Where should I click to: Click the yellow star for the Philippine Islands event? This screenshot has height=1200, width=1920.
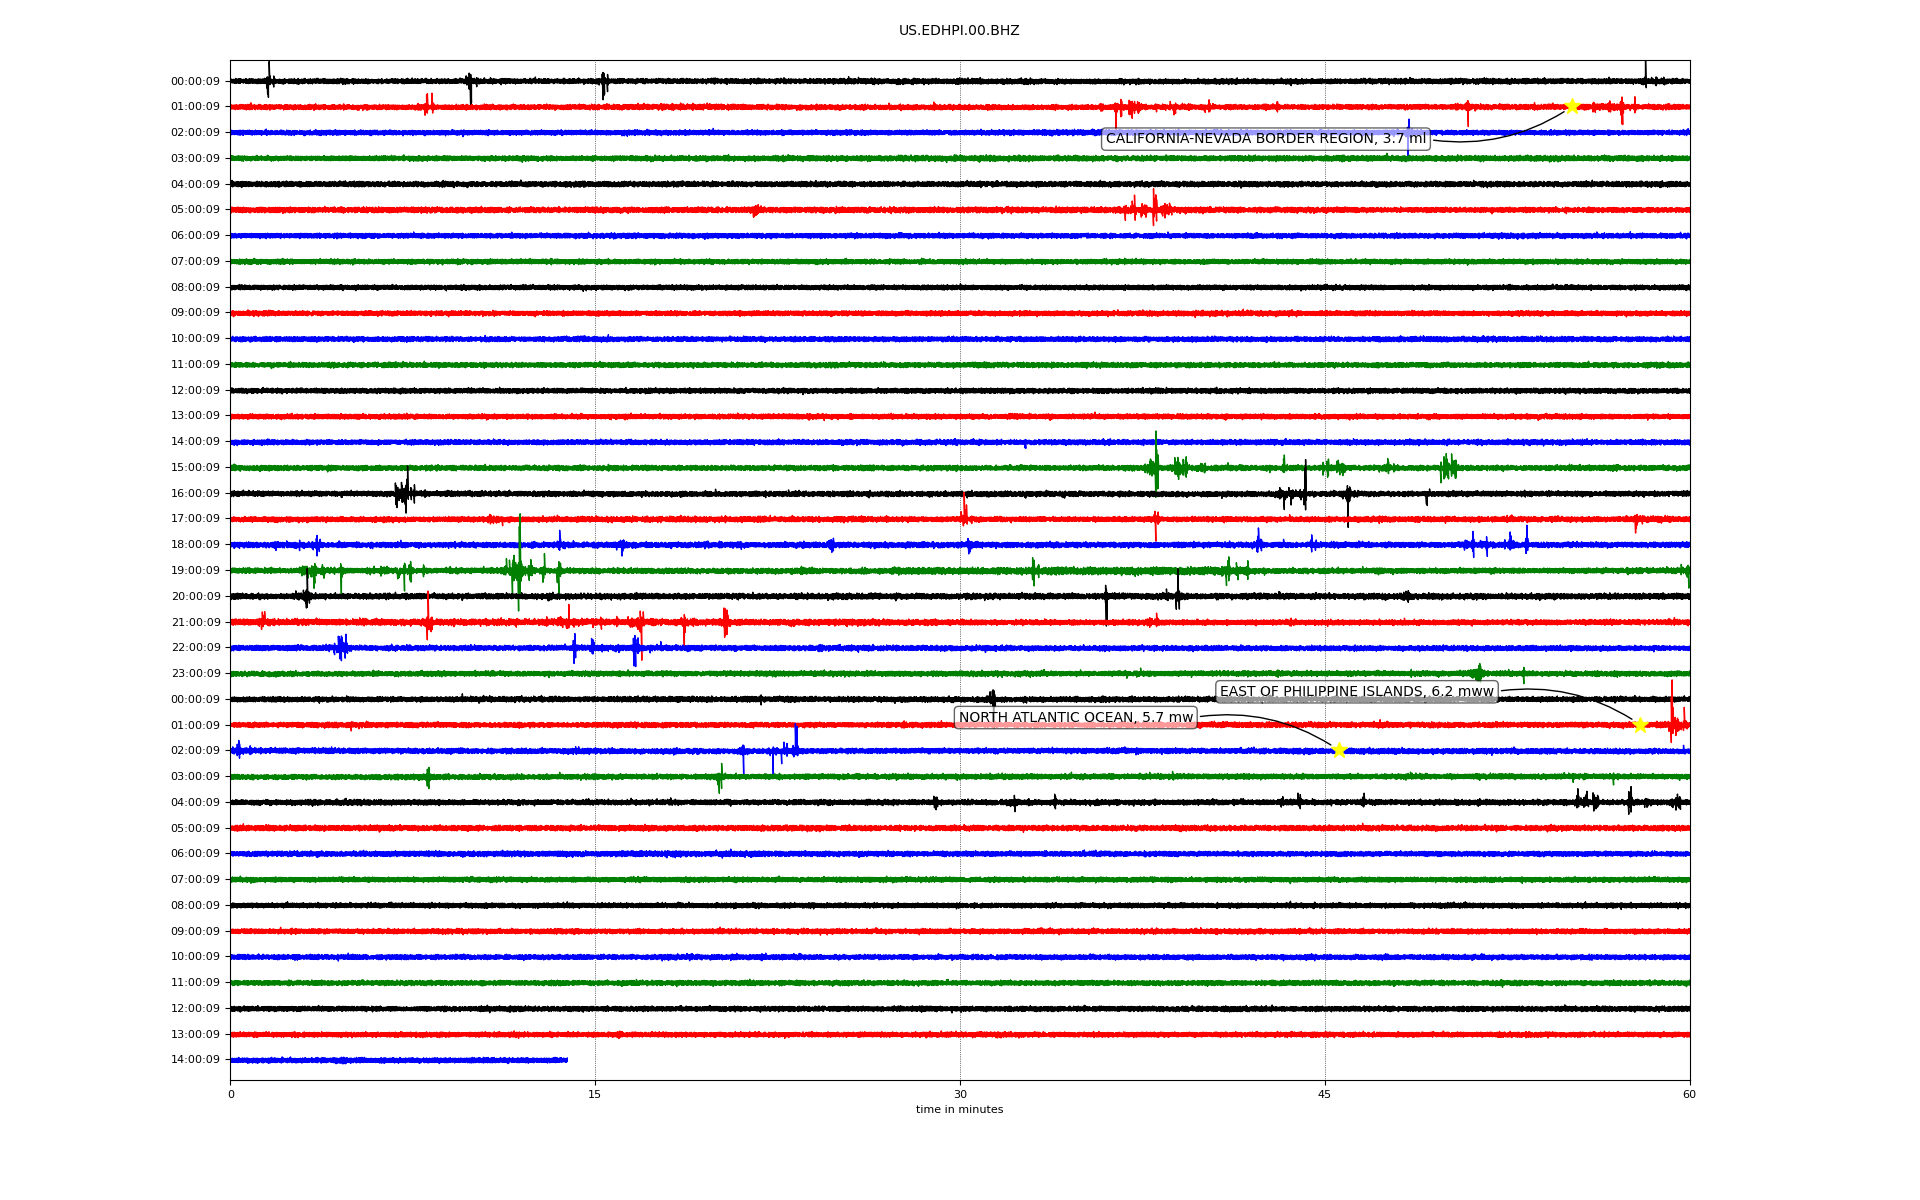1639,725
